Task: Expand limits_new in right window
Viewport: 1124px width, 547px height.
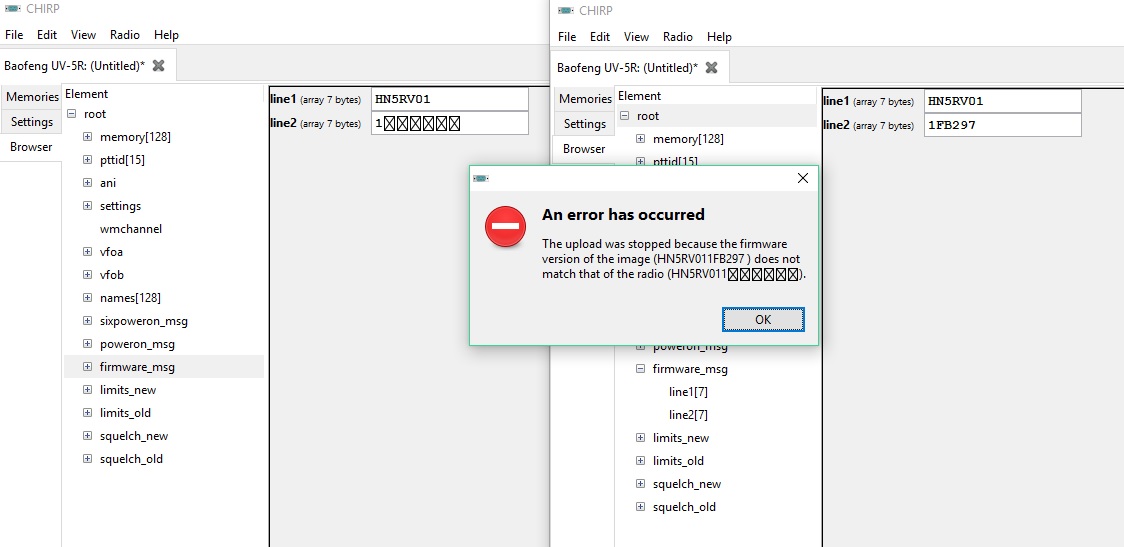Action: point(640,438)
